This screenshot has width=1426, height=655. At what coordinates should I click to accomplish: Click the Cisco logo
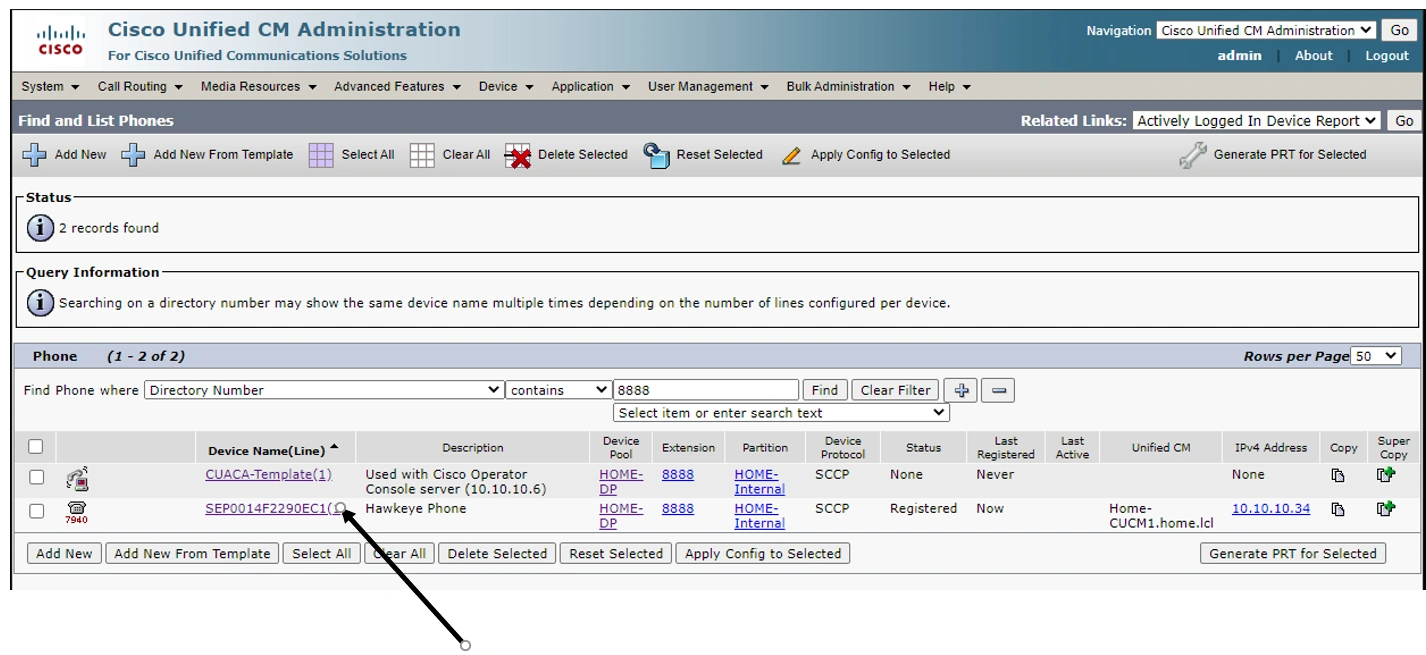click(x=61, y=40)
